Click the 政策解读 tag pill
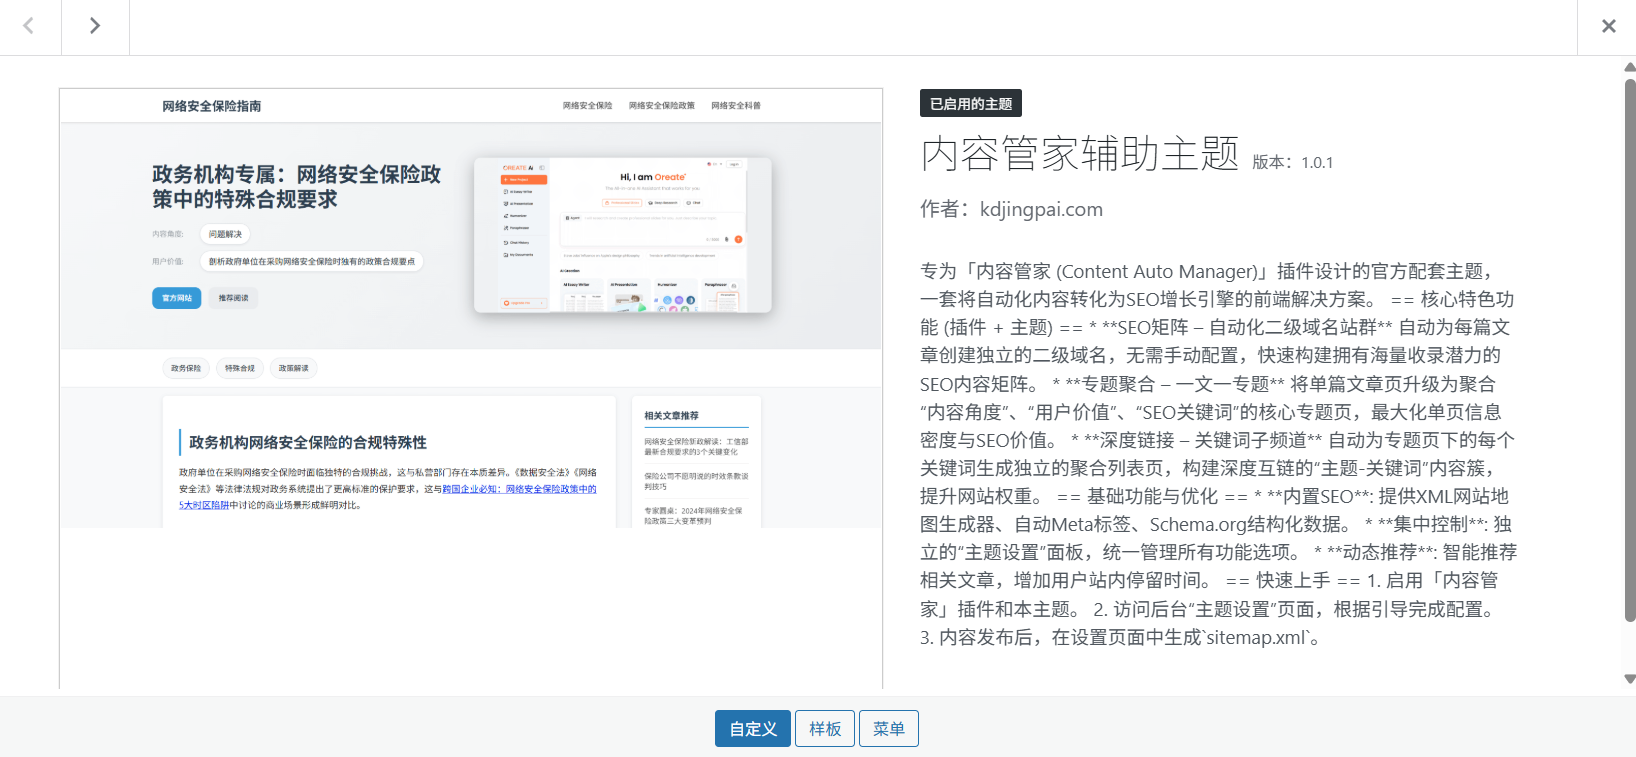The image size is (1636, 757). [294, 368]
